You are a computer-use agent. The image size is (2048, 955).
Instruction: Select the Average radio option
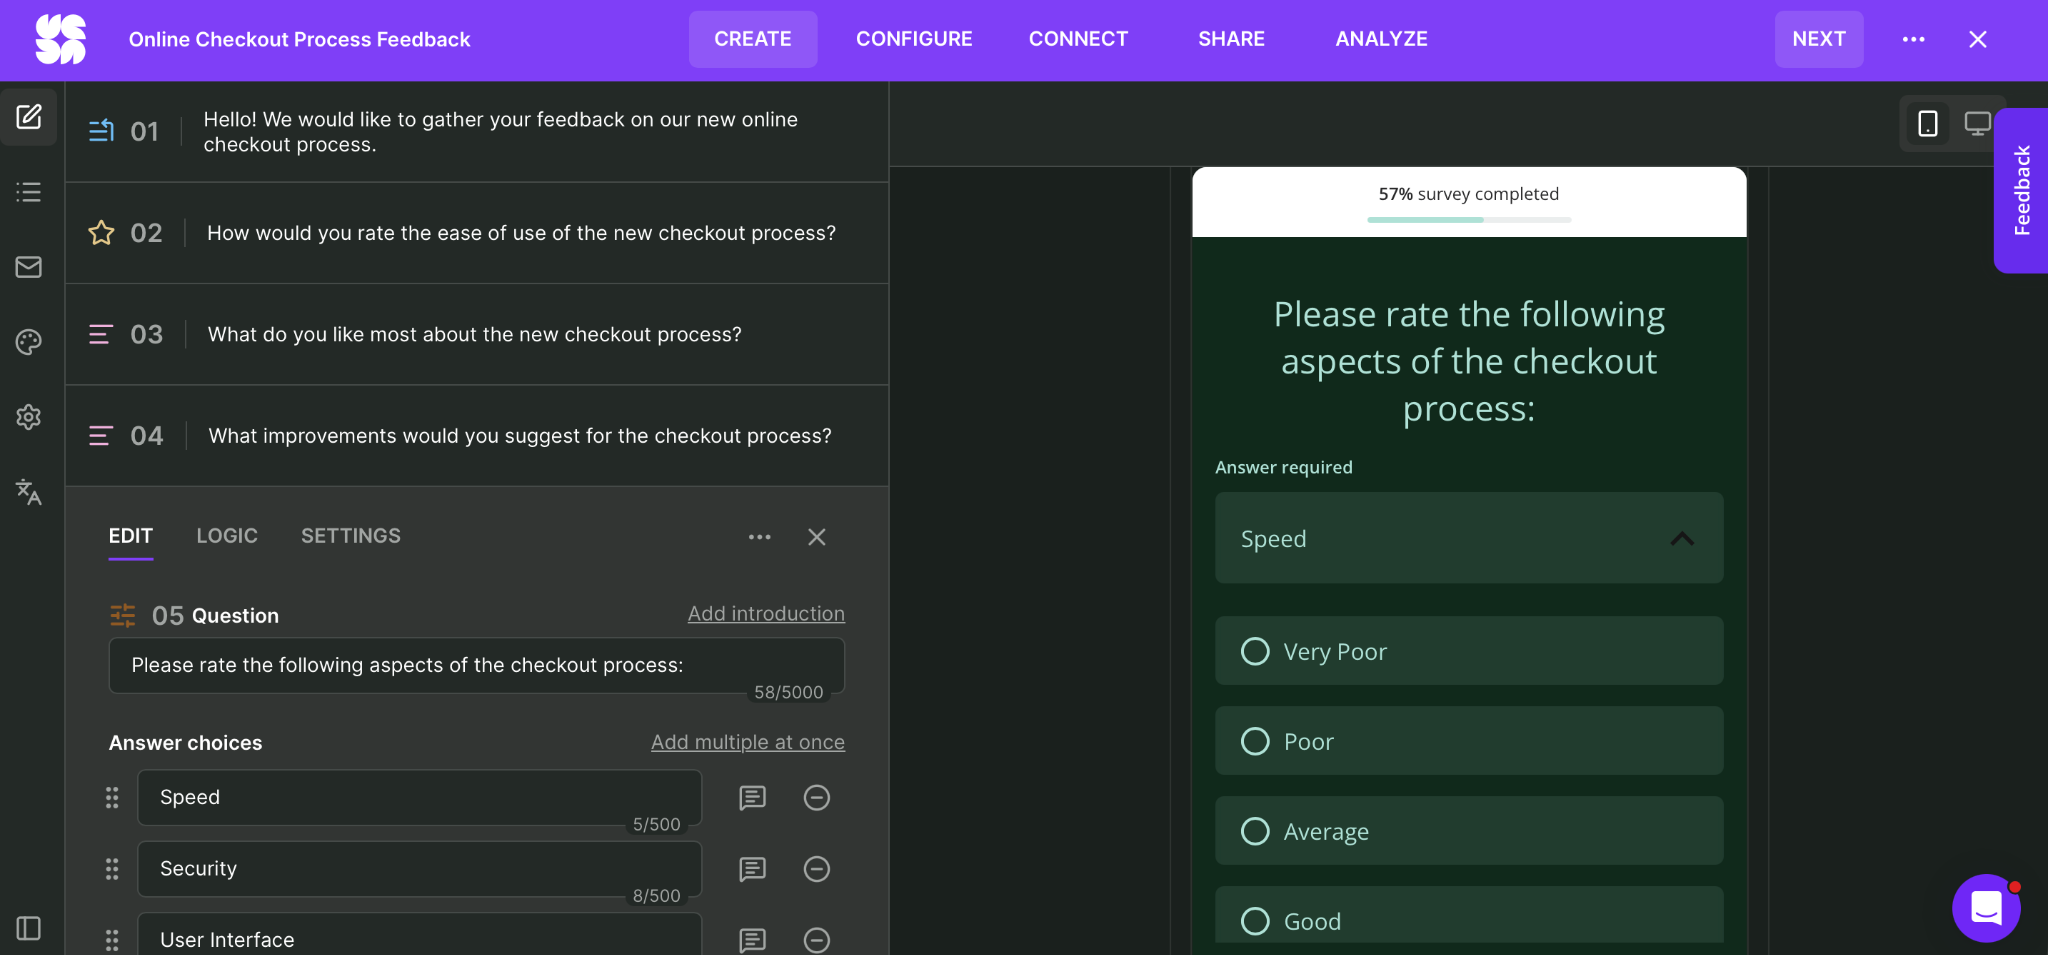pyautogui.click(x=1255, y=831)
